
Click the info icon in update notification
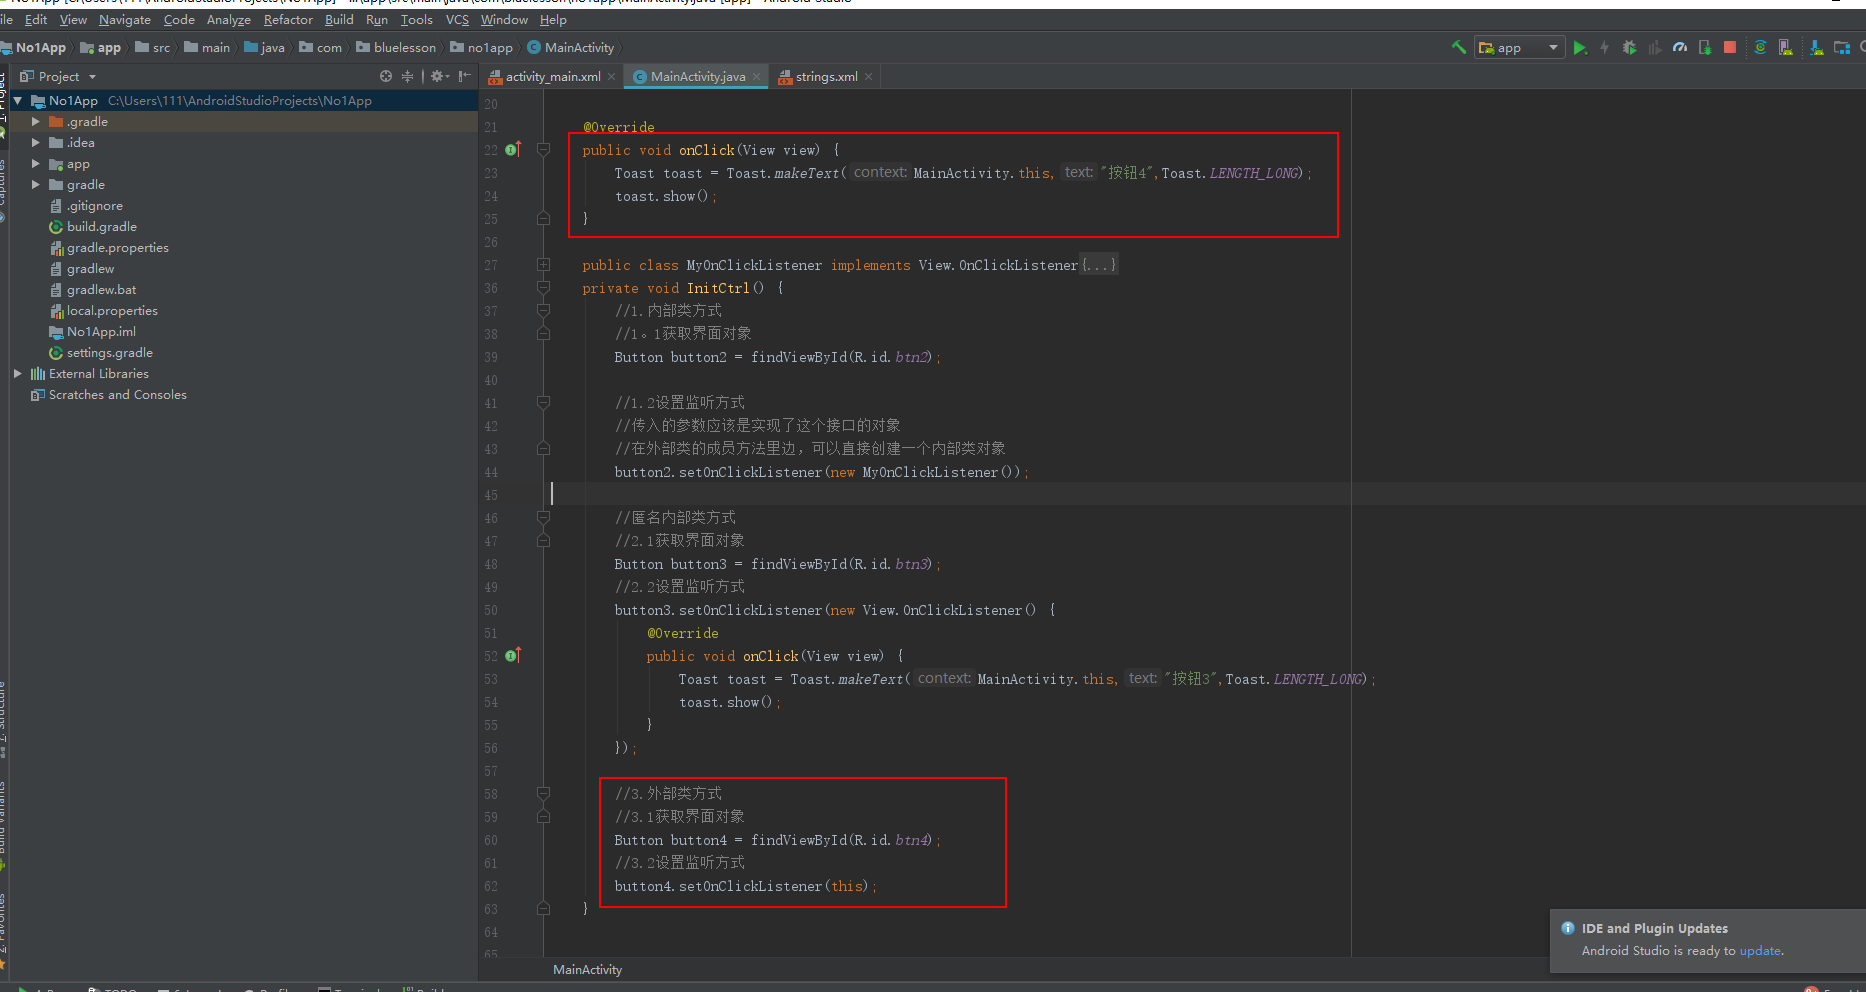pyautogui.click(x=1568, y=928)
